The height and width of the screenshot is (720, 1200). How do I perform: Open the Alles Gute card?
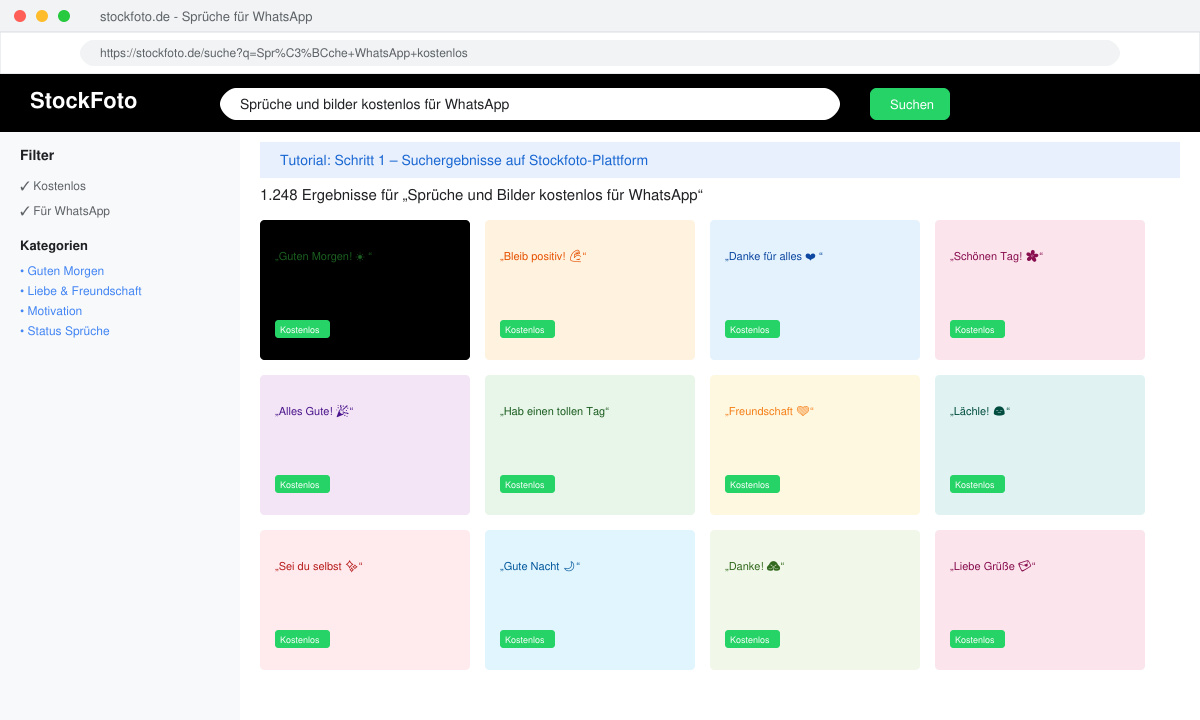365,445
